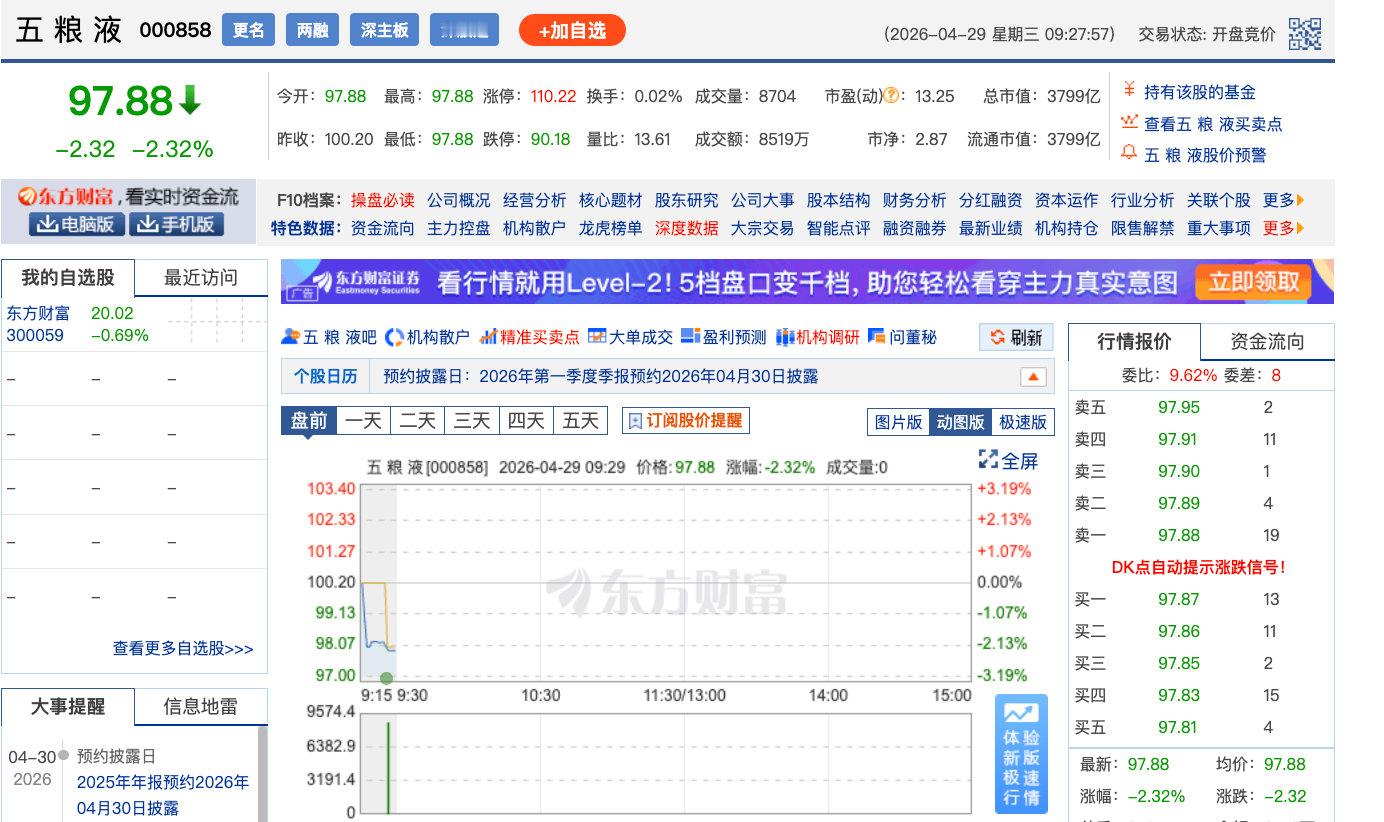Viewport: 1384px width, 822px height.
Task: Download 手机版 app
Action: pyautogui.click(x=177, y=224)
